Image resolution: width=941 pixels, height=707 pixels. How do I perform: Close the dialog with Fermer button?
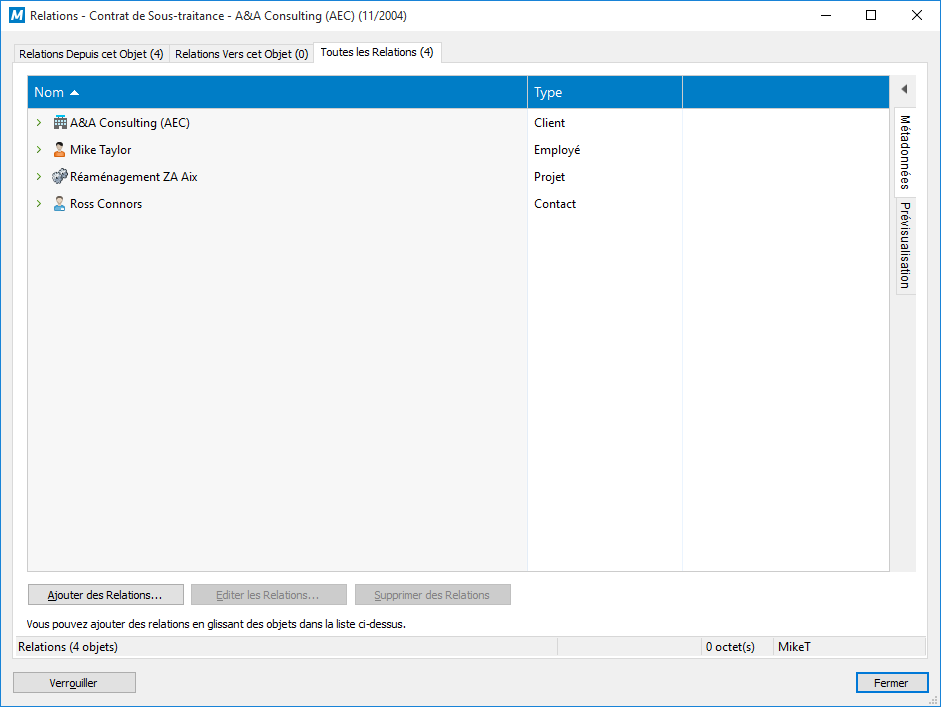[891, 683]
